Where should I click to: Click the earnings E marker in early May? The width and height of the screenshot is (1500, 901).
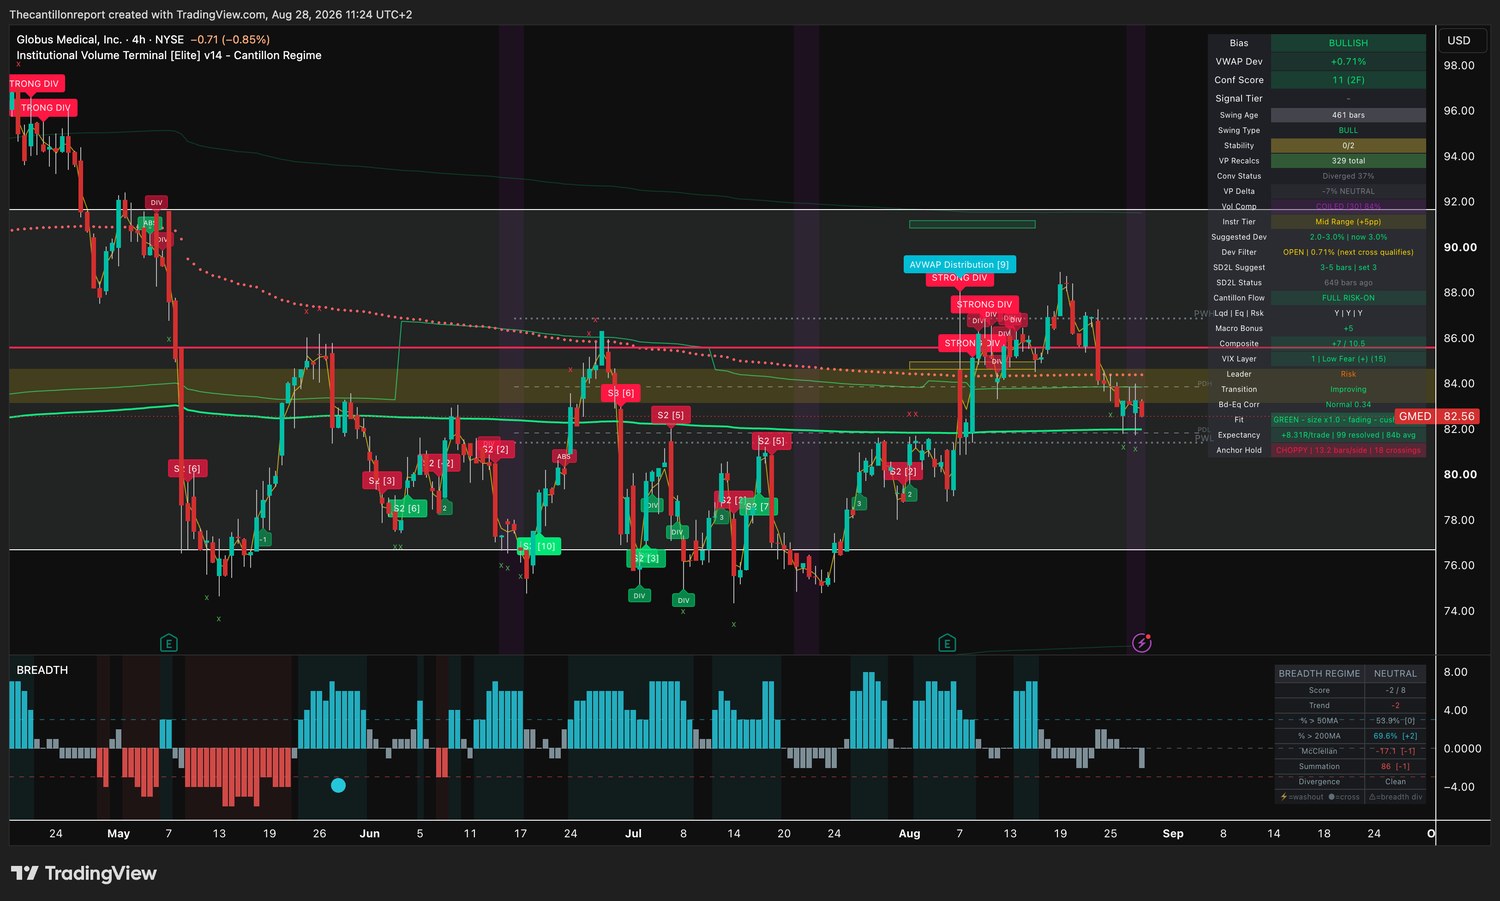tap(169, 643)
